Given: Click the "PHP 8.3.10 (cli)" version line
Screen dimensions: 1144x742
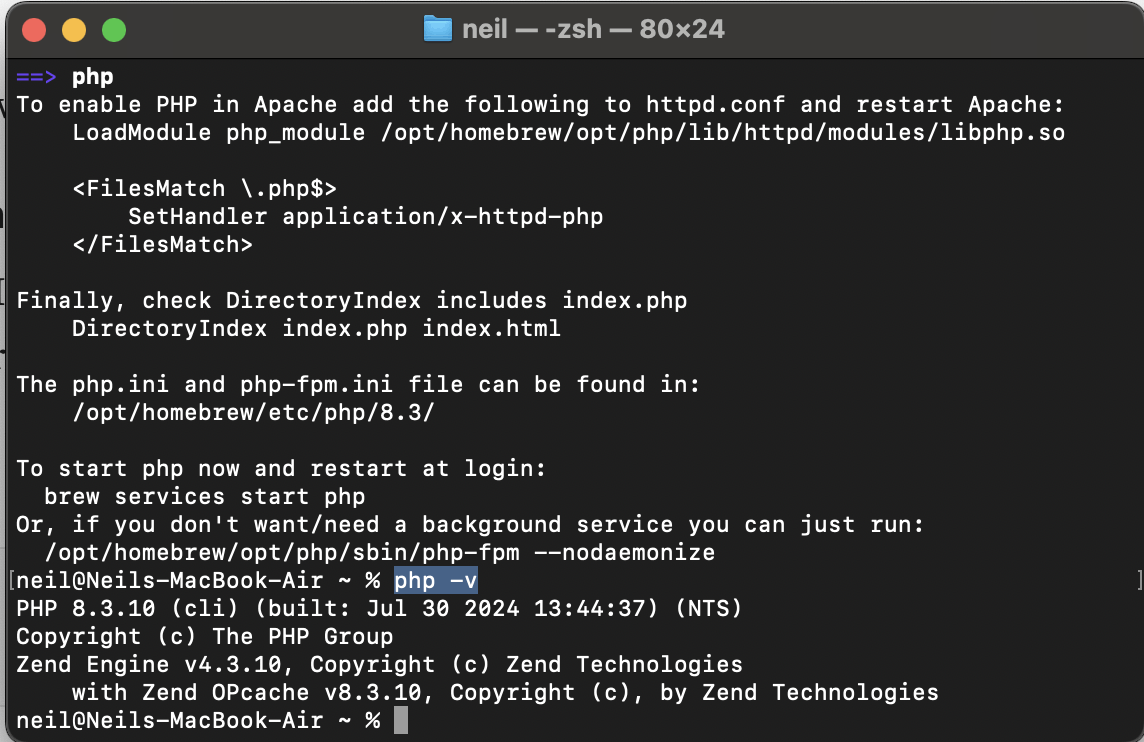Looking at the screenshot, I should tap(379, 609).
